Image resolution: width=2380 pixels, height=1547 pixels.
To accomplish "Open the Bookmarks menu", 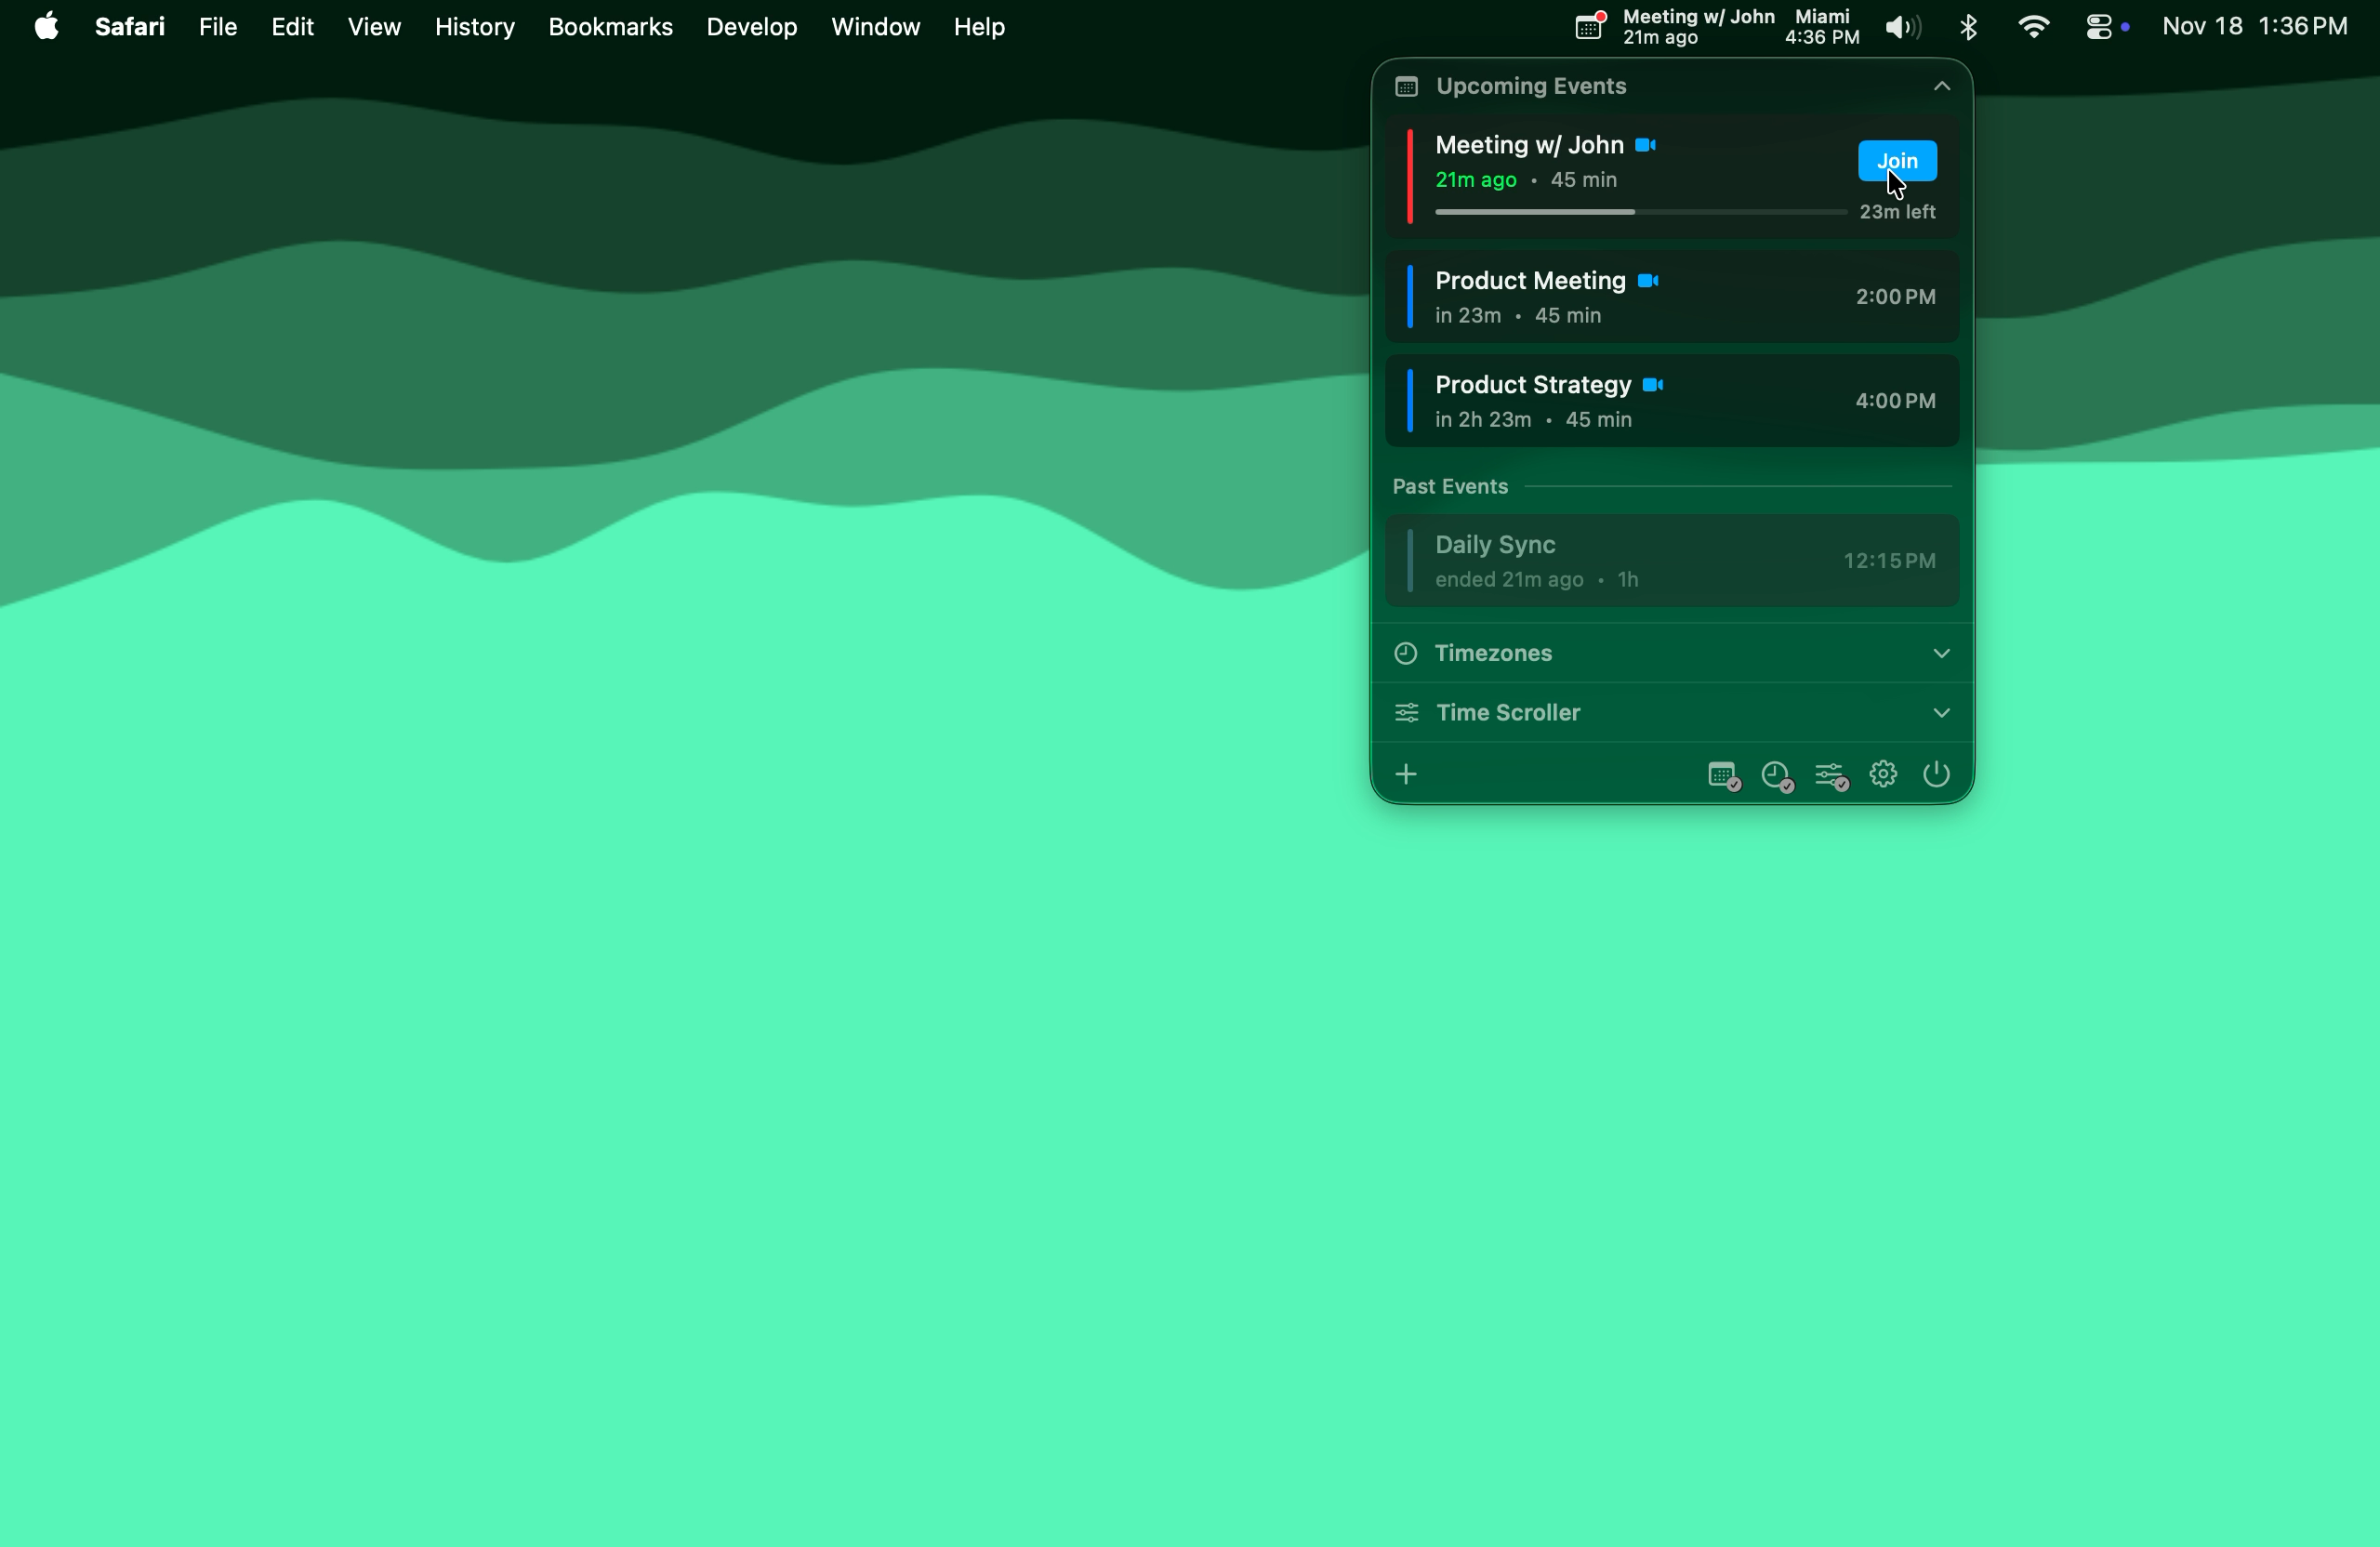I will (610, 27).
